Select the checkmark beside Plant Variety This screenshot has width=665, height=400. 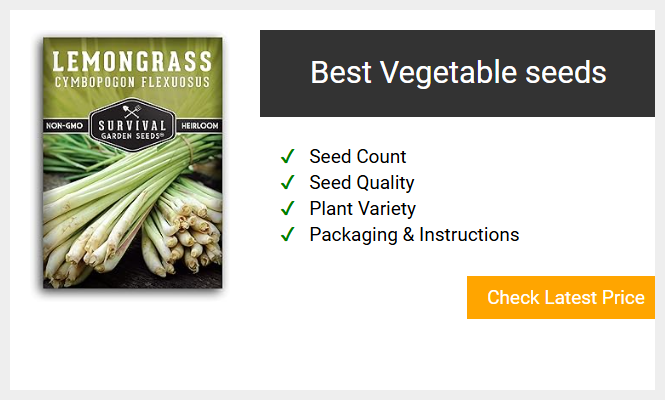(288, 208)
